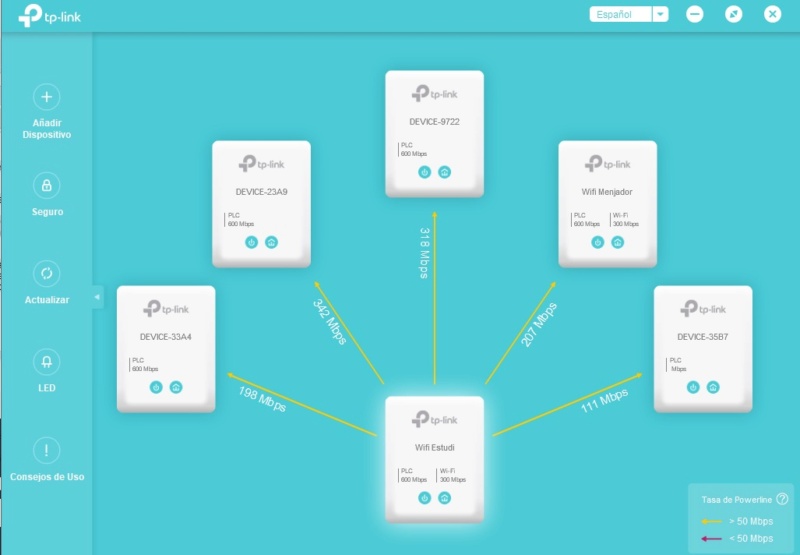Click power icon on Wifi Estudi
Screen dimensions: 800x555
(x=424, y=498)
